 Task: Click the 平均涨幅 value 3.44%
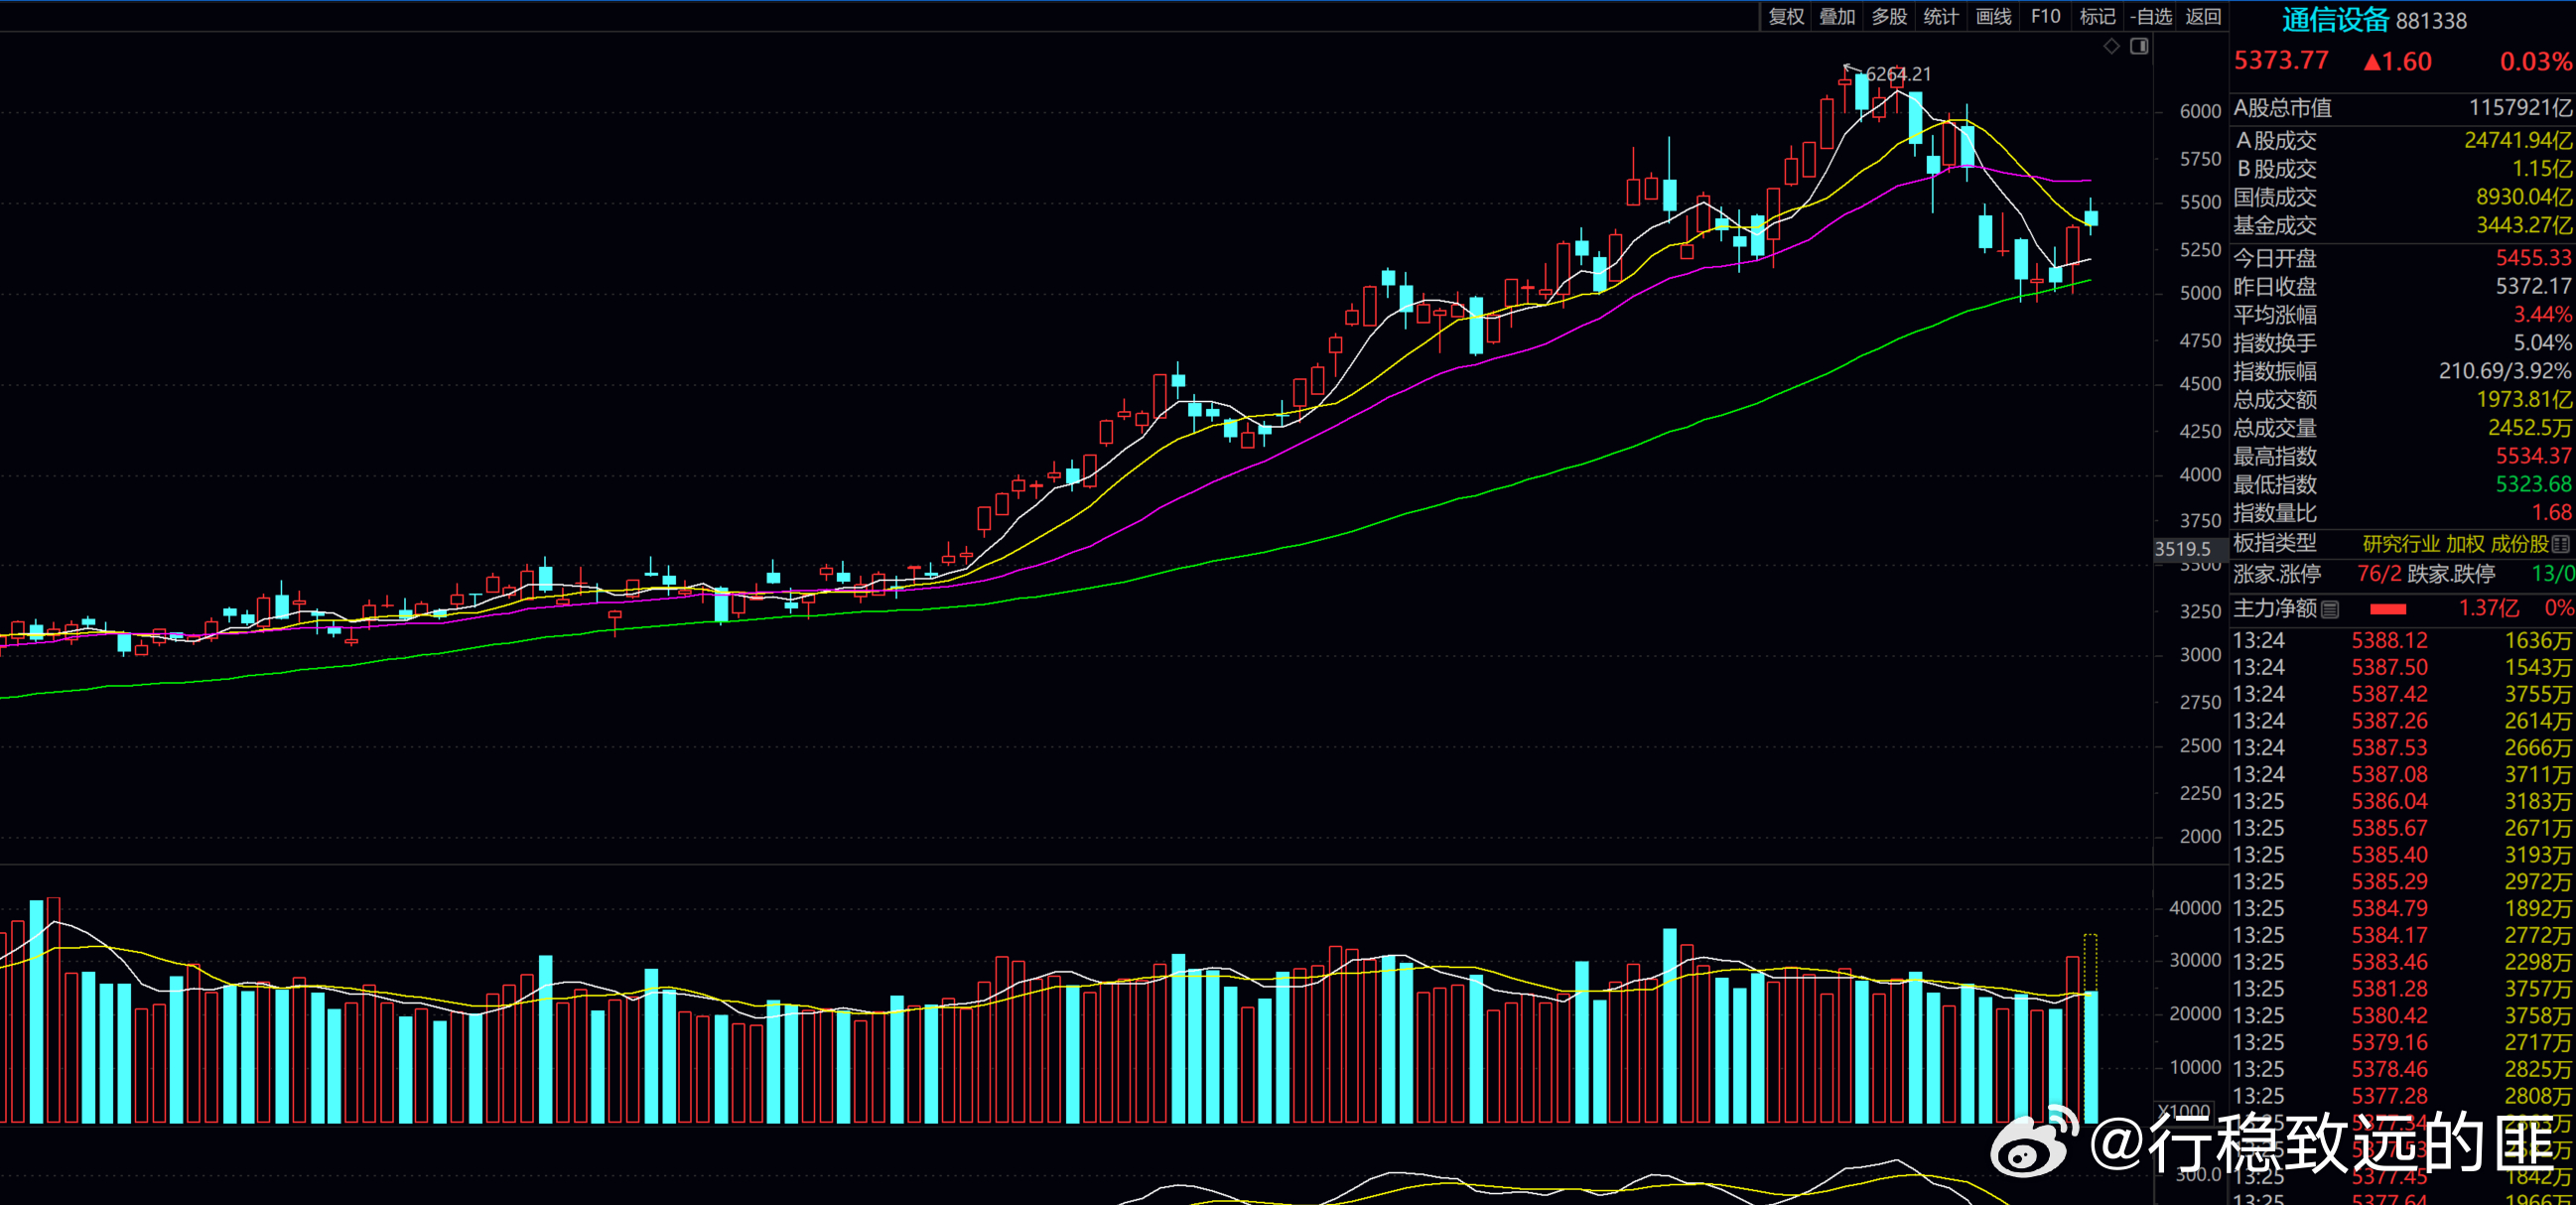[2543, 315]
